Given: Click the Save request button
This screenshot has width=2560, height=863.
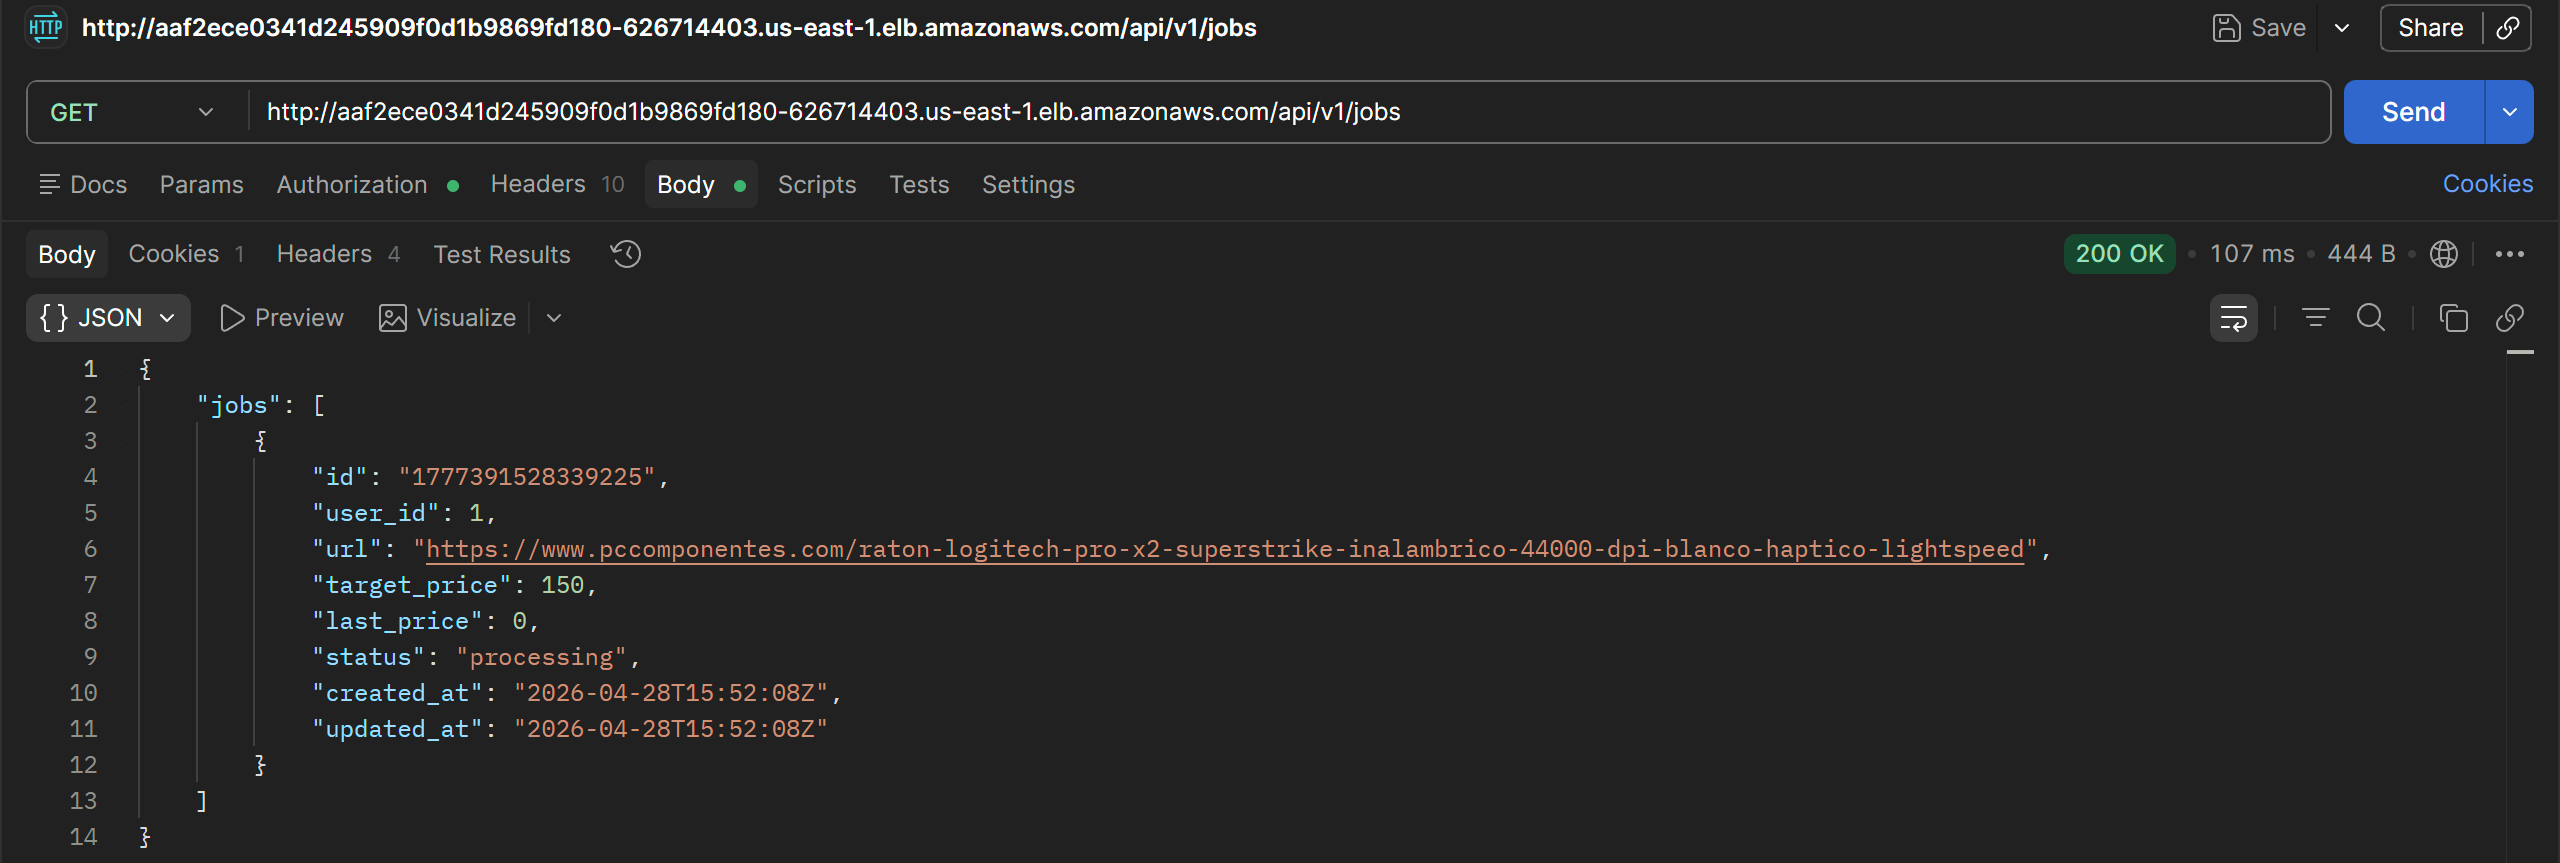Looking at the screenshot, I should (2259, 28).
